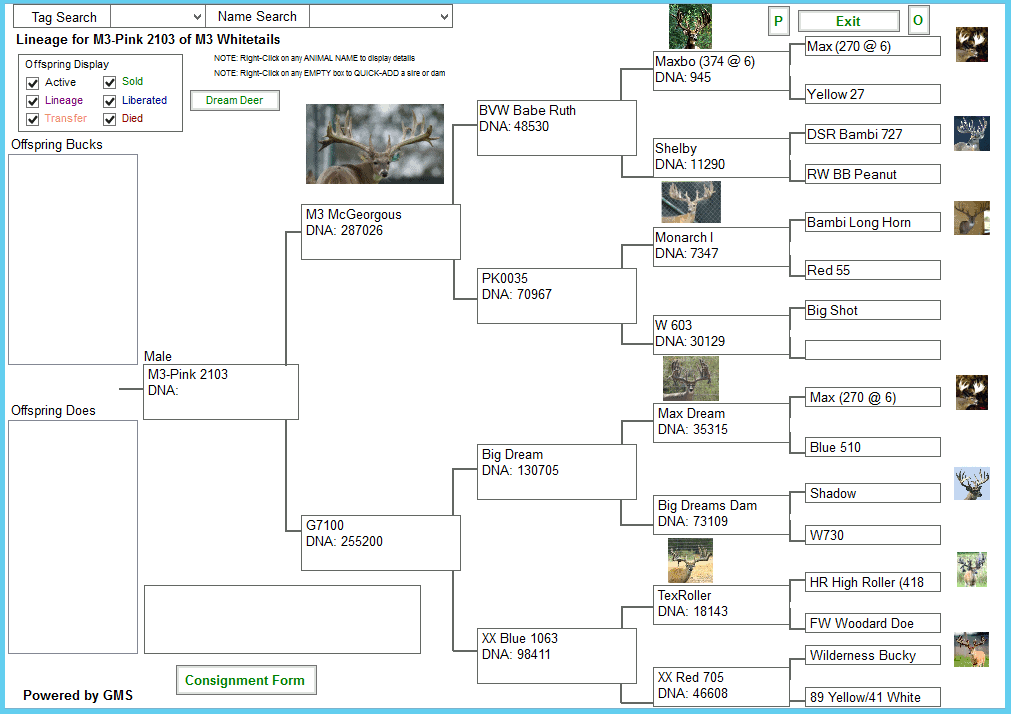Screen dimensions: 1011x714
Task: Expand the Name Search dropdown
Action: 380,17
